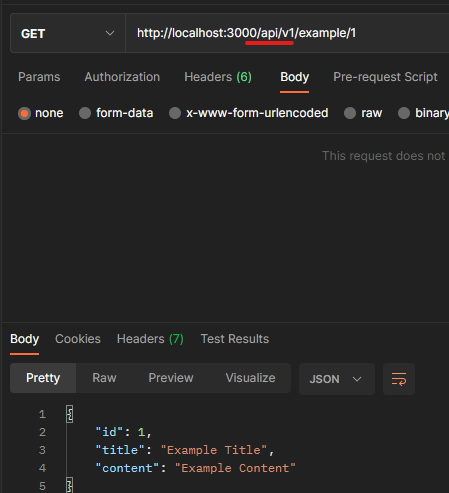Screen dimensions: 449x493
Task: Open the GET method dropdown
Action: [68, 33]
